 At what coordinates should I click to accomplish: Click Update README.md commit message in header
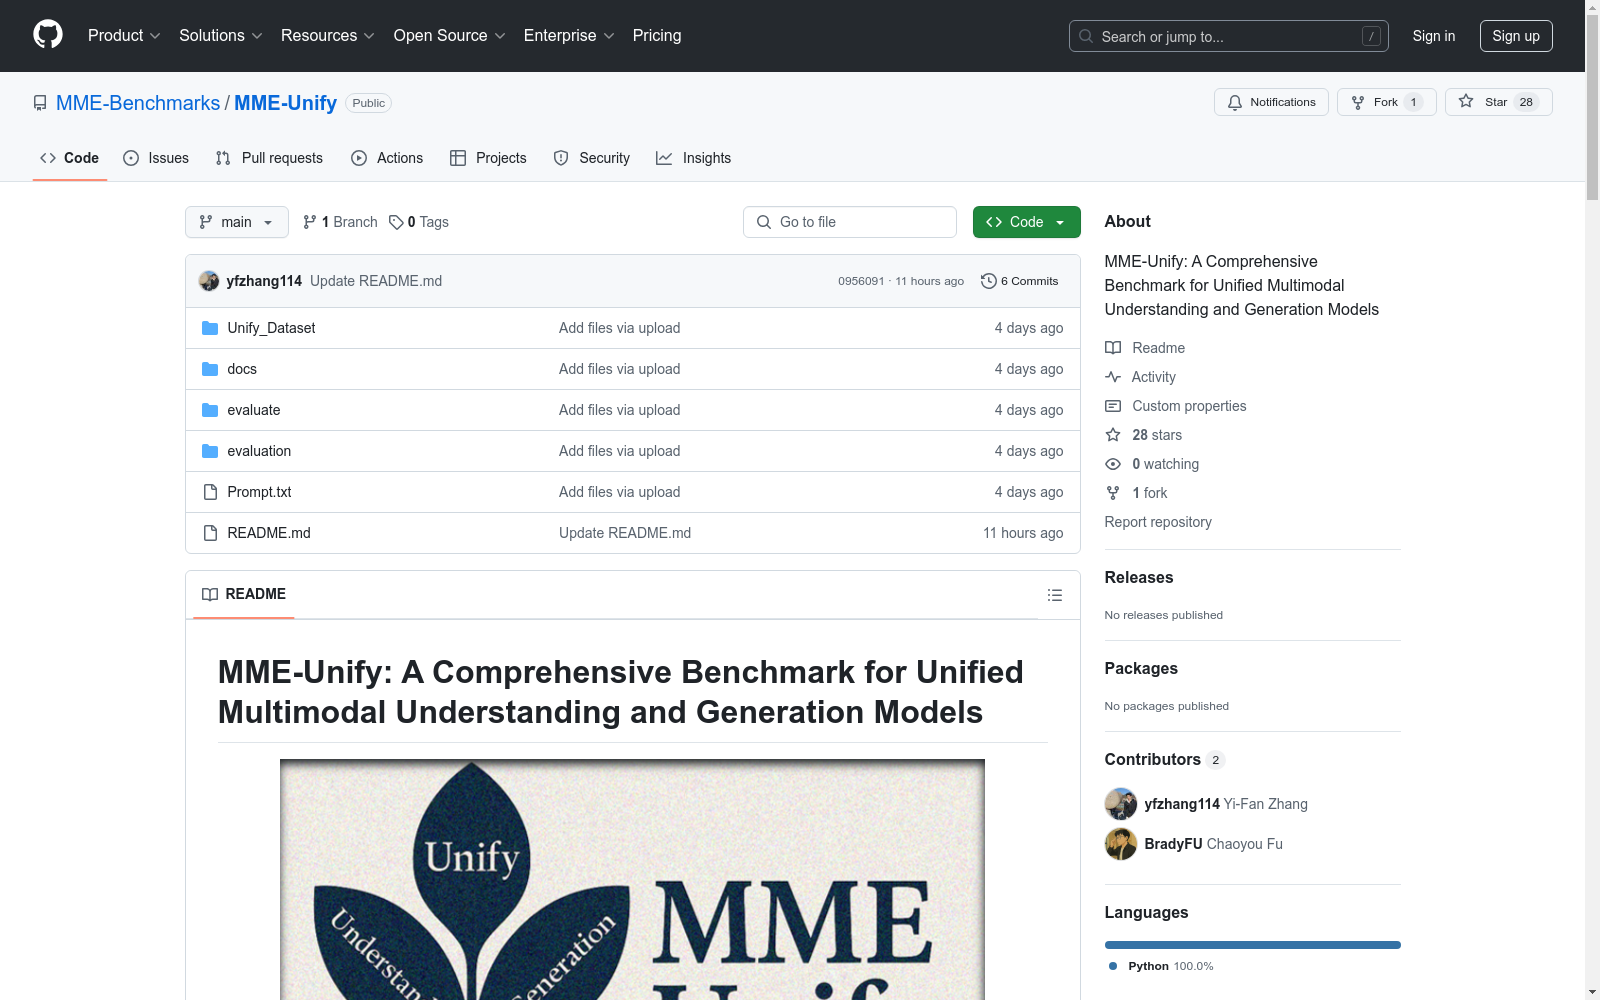pyautogui.click(x=376, y=281)
